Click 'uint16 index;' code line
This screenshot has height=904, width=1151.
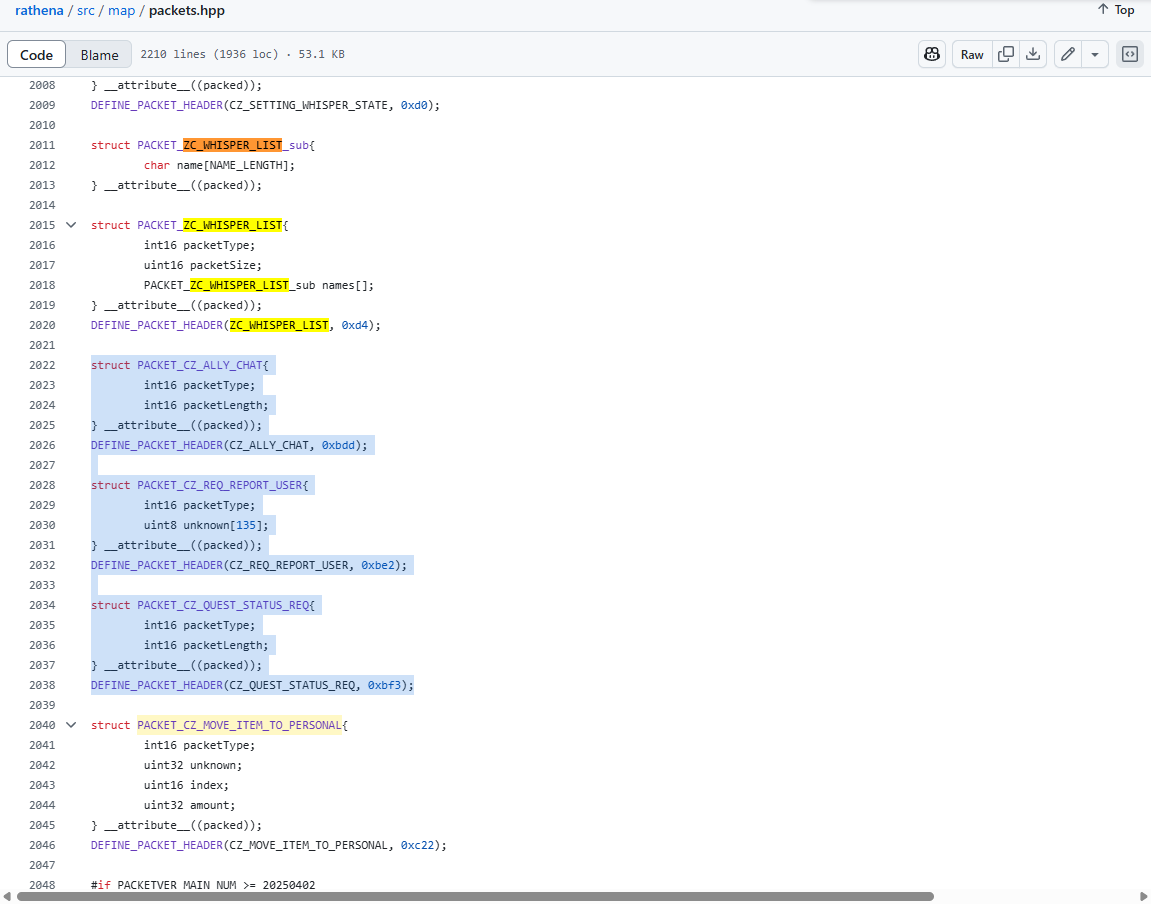(186, 785)
